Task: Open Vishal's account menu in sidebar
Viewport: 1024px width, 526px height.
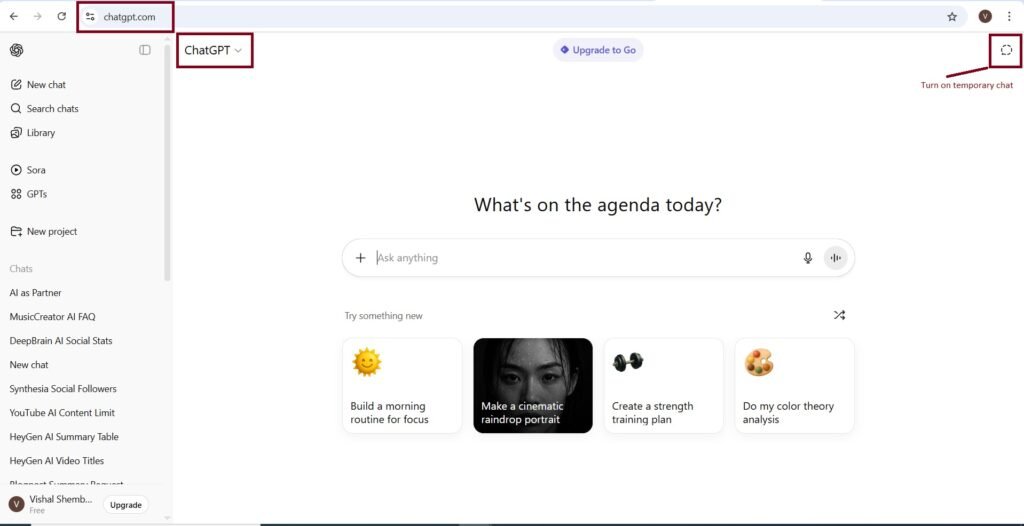Action: point(50,504)
